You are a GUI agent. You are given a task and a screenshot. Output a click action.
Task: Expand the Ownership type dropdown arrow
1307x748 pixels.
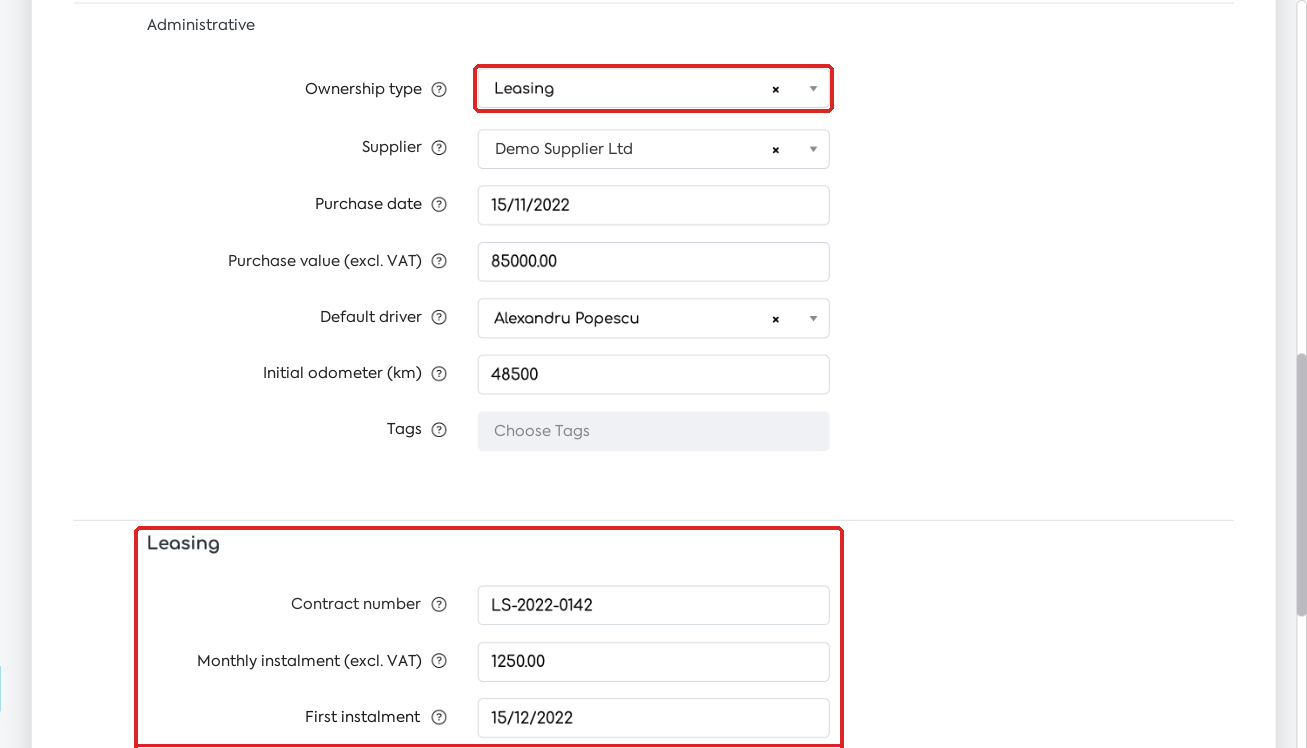[x=813, y=89]
